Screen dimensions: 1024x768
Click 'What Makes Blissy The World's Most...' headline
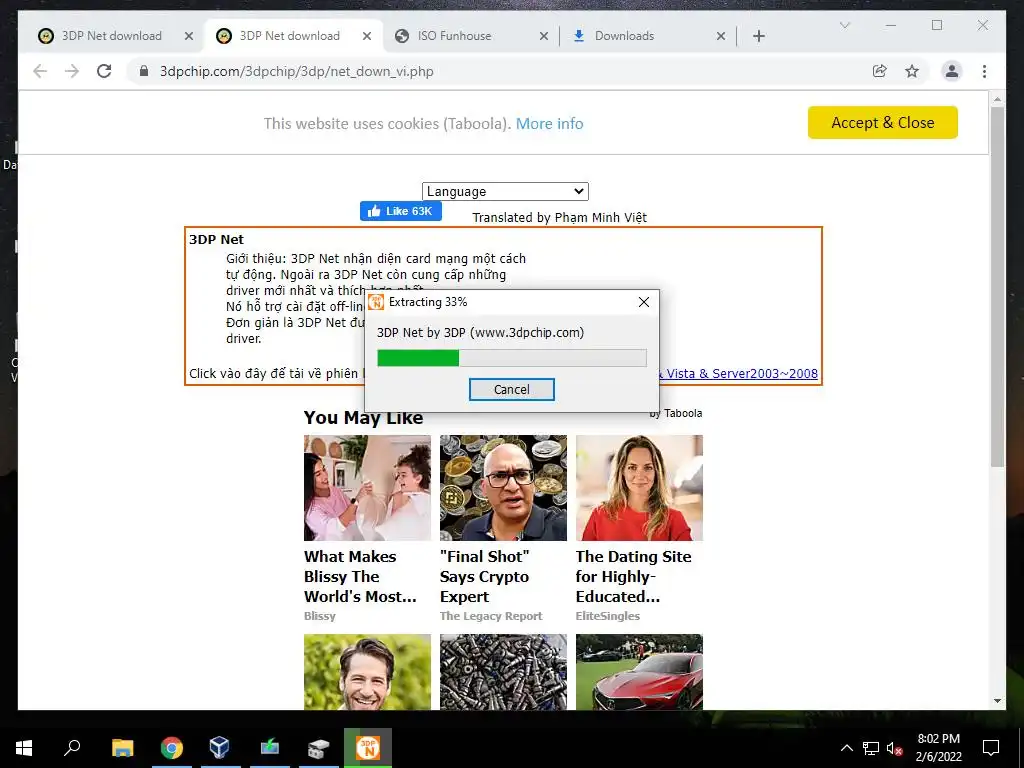(x=360, y=577)
